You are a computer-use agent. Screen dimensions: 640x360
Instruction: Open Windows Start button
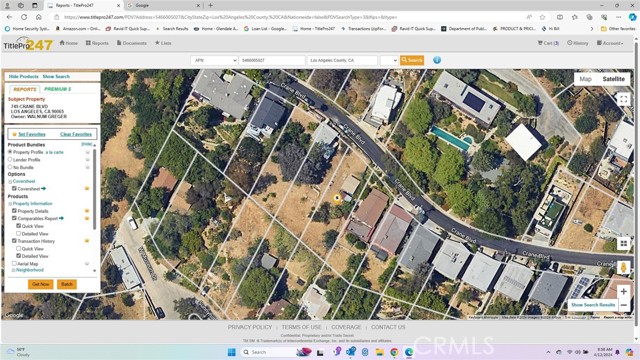point(231,352)
